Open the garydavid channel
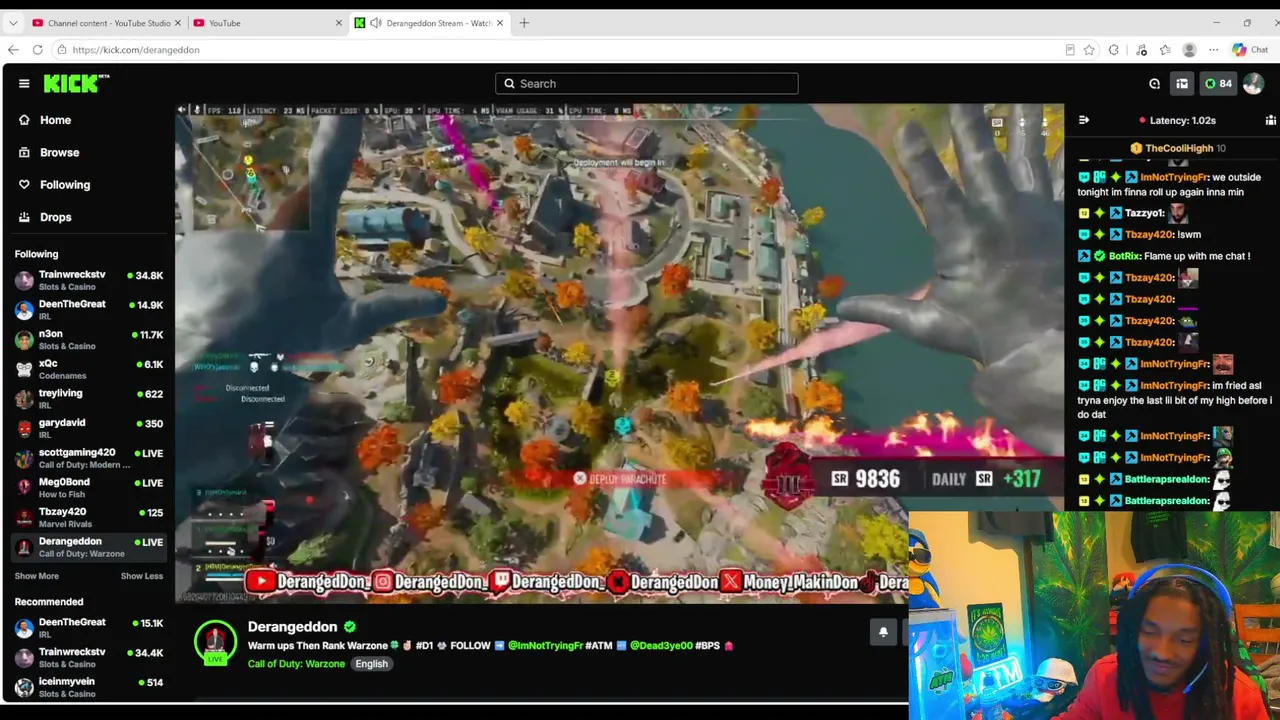Screen dimensions: 1280x720 click(88, 428)
